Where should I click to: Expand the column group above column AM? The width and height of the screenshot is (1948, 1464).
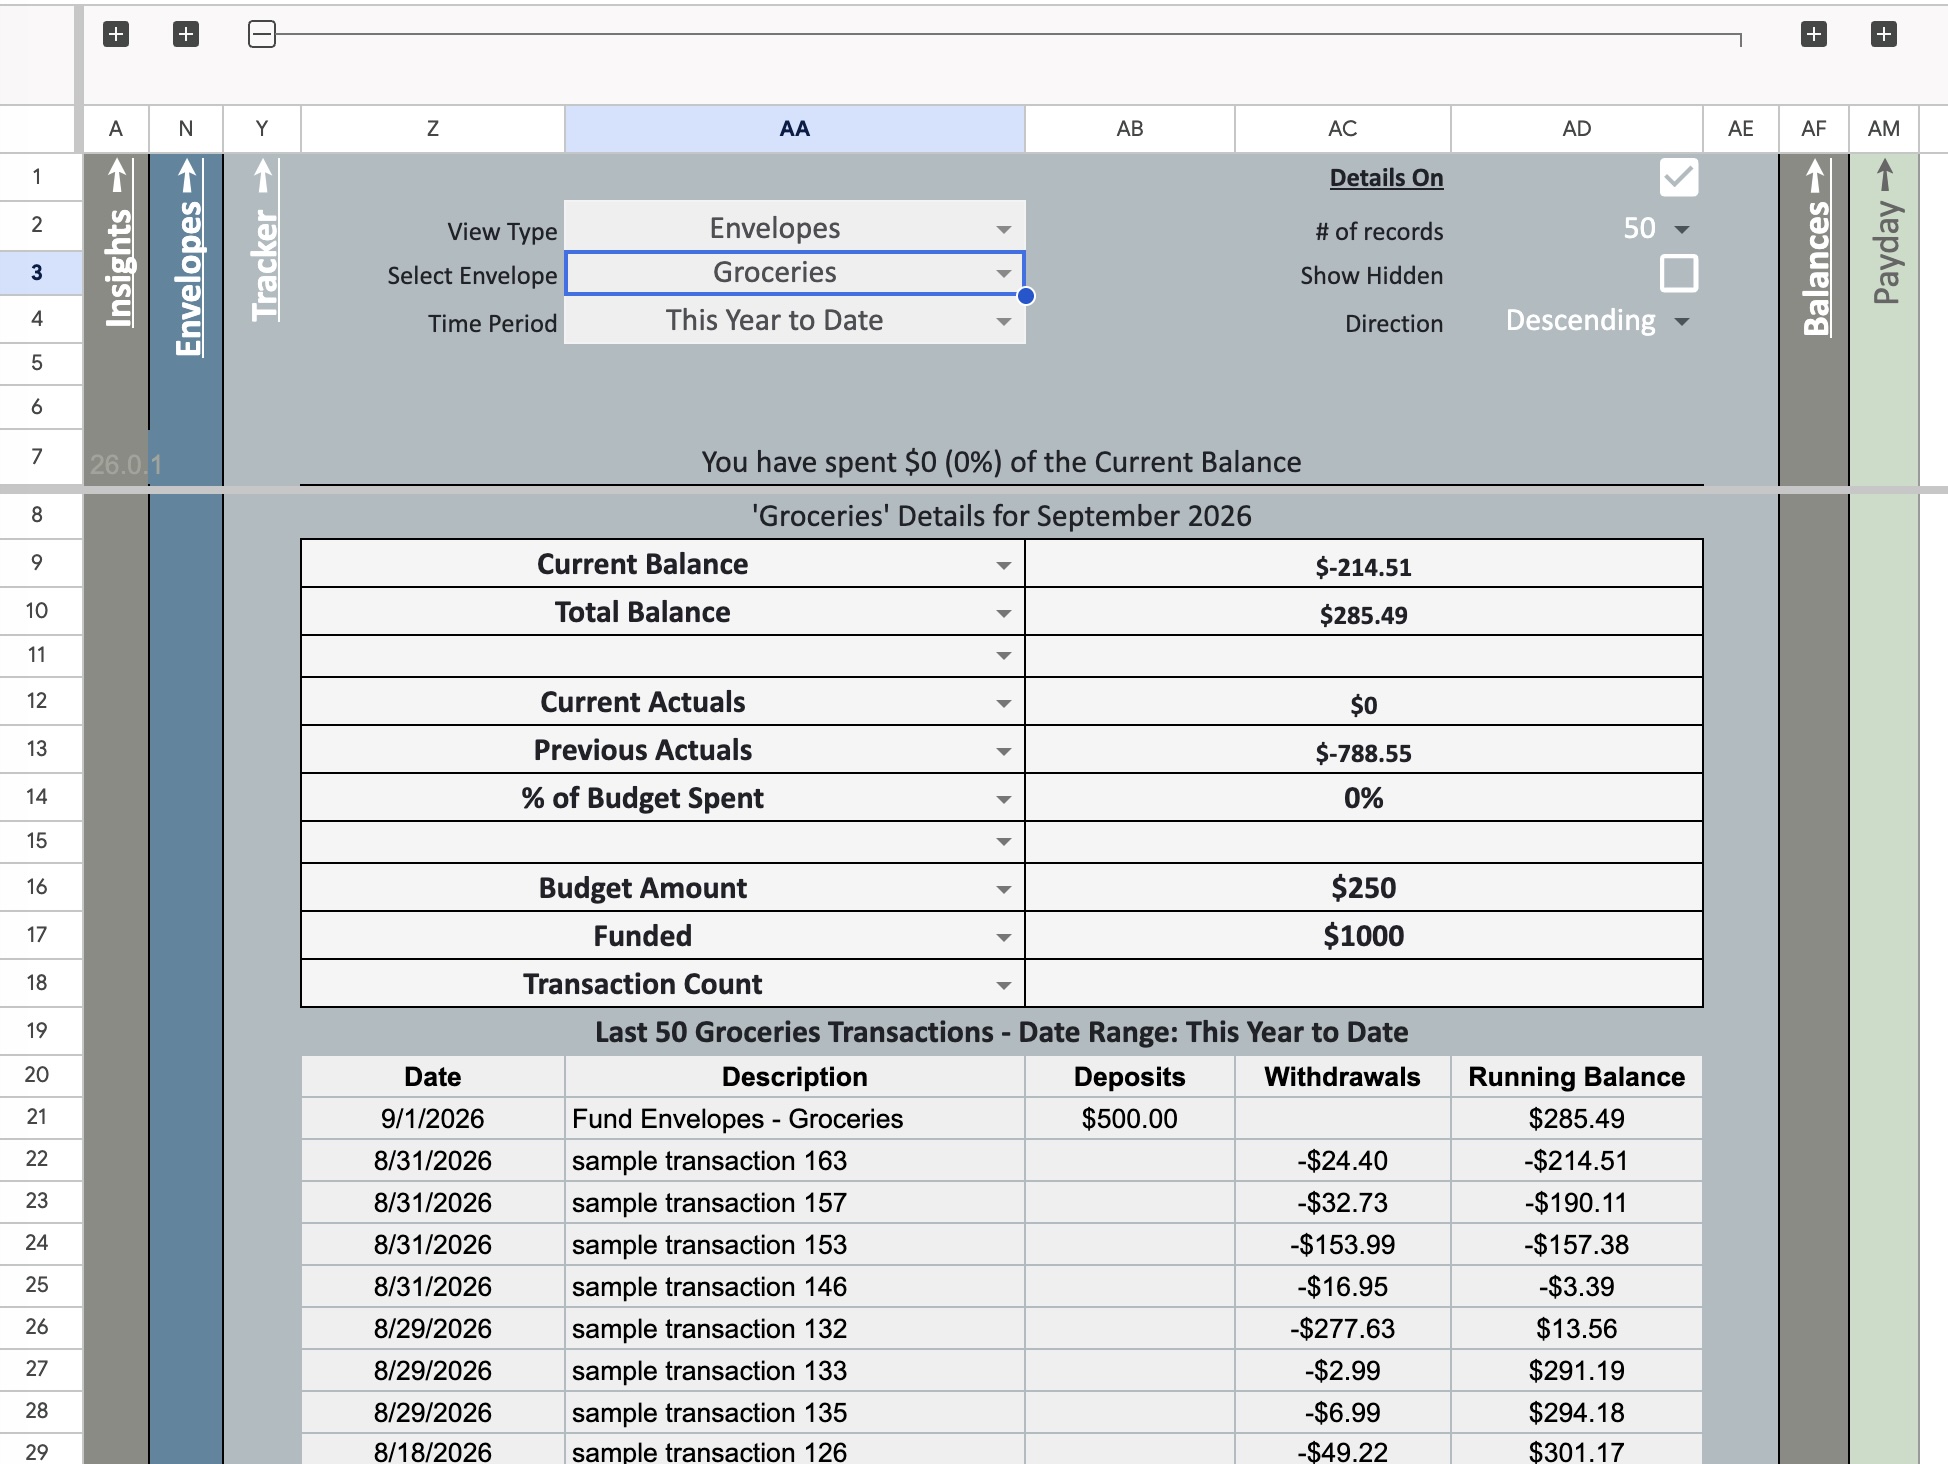pos(1884,34)
